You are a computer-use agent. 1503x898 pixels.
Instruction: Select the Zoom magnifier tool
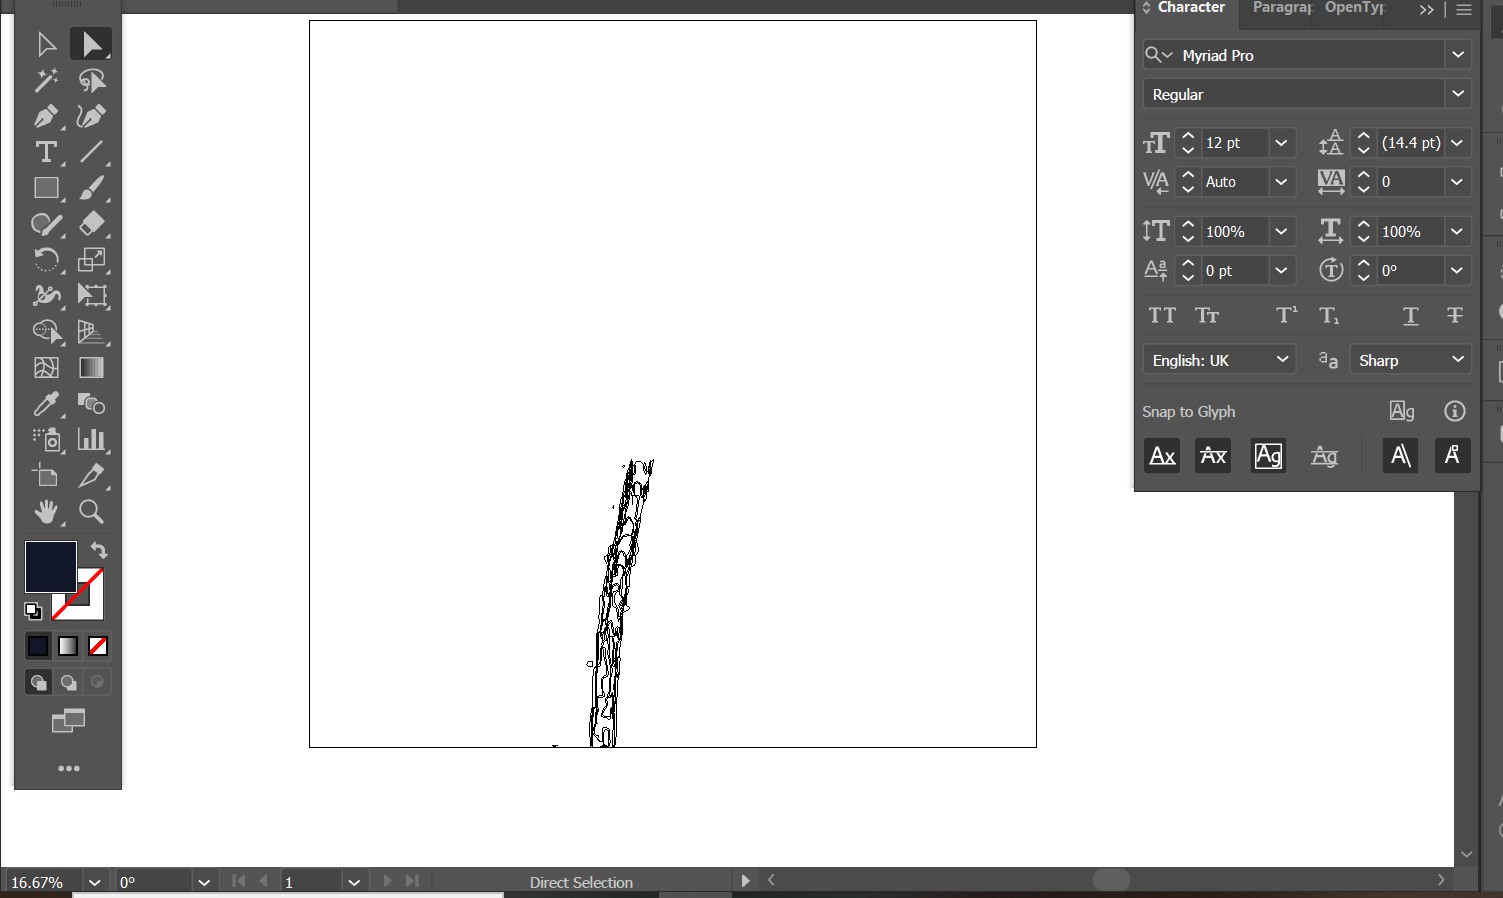92,512
